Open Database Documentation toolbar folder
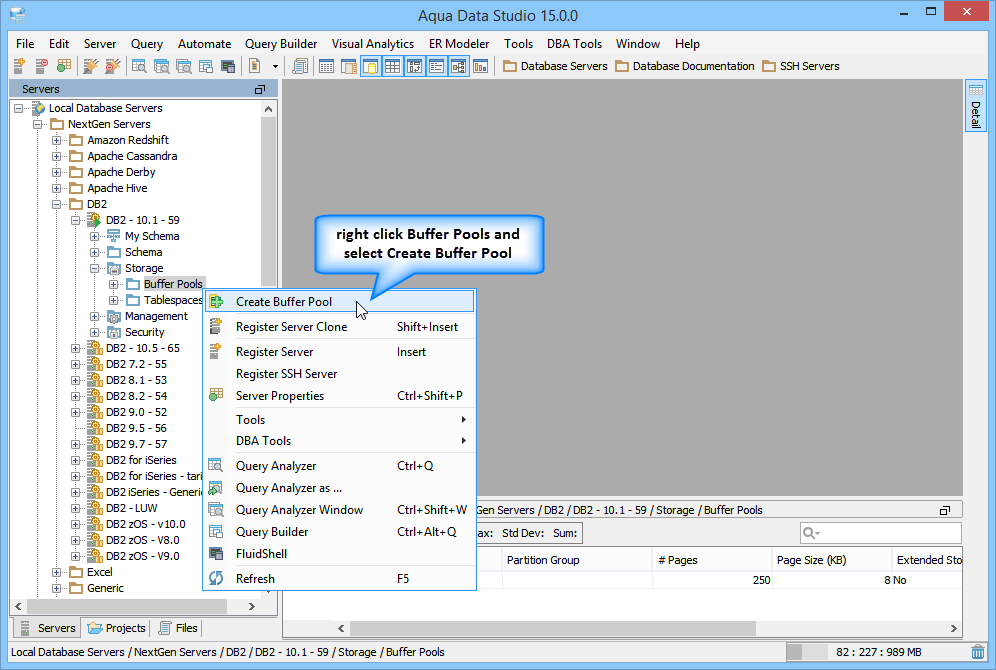The height and width of the screenshot is (670, 996). coord(685,66)
